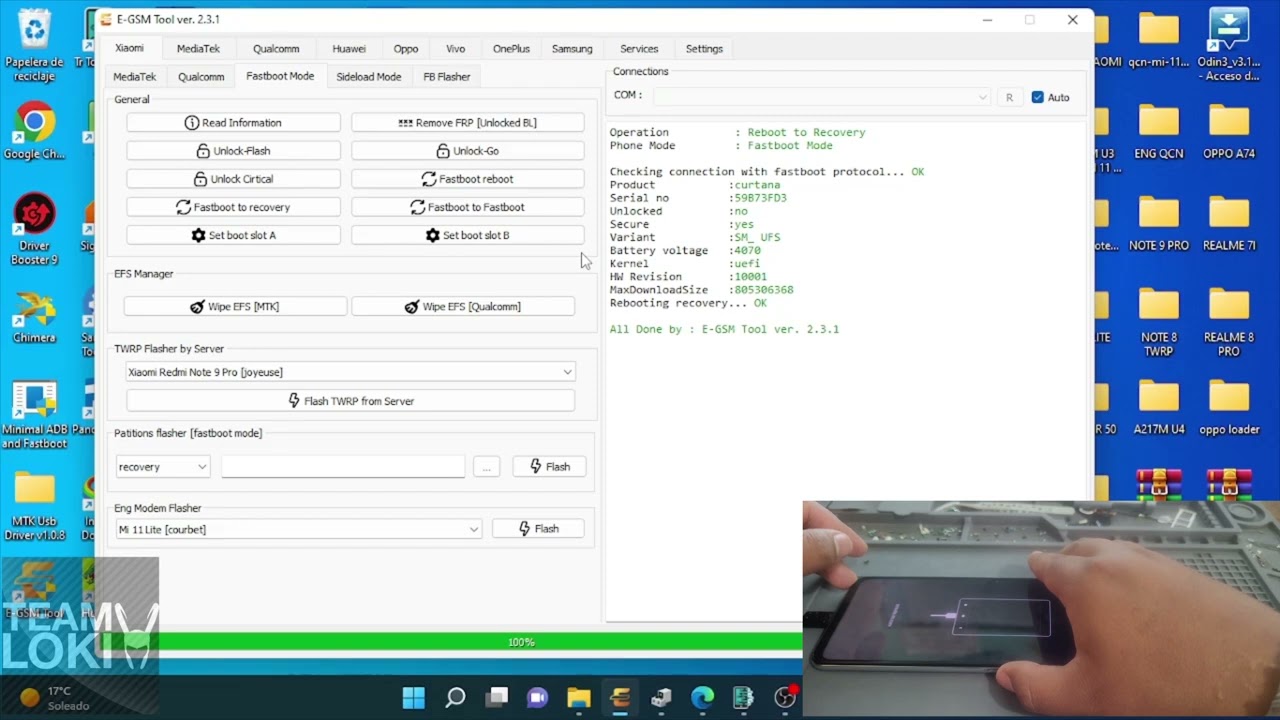Image resolution: width=1280 pixels, height=720 pixels.
Task: Click Flash button for Eng Modem
Action: coord(538,529)
